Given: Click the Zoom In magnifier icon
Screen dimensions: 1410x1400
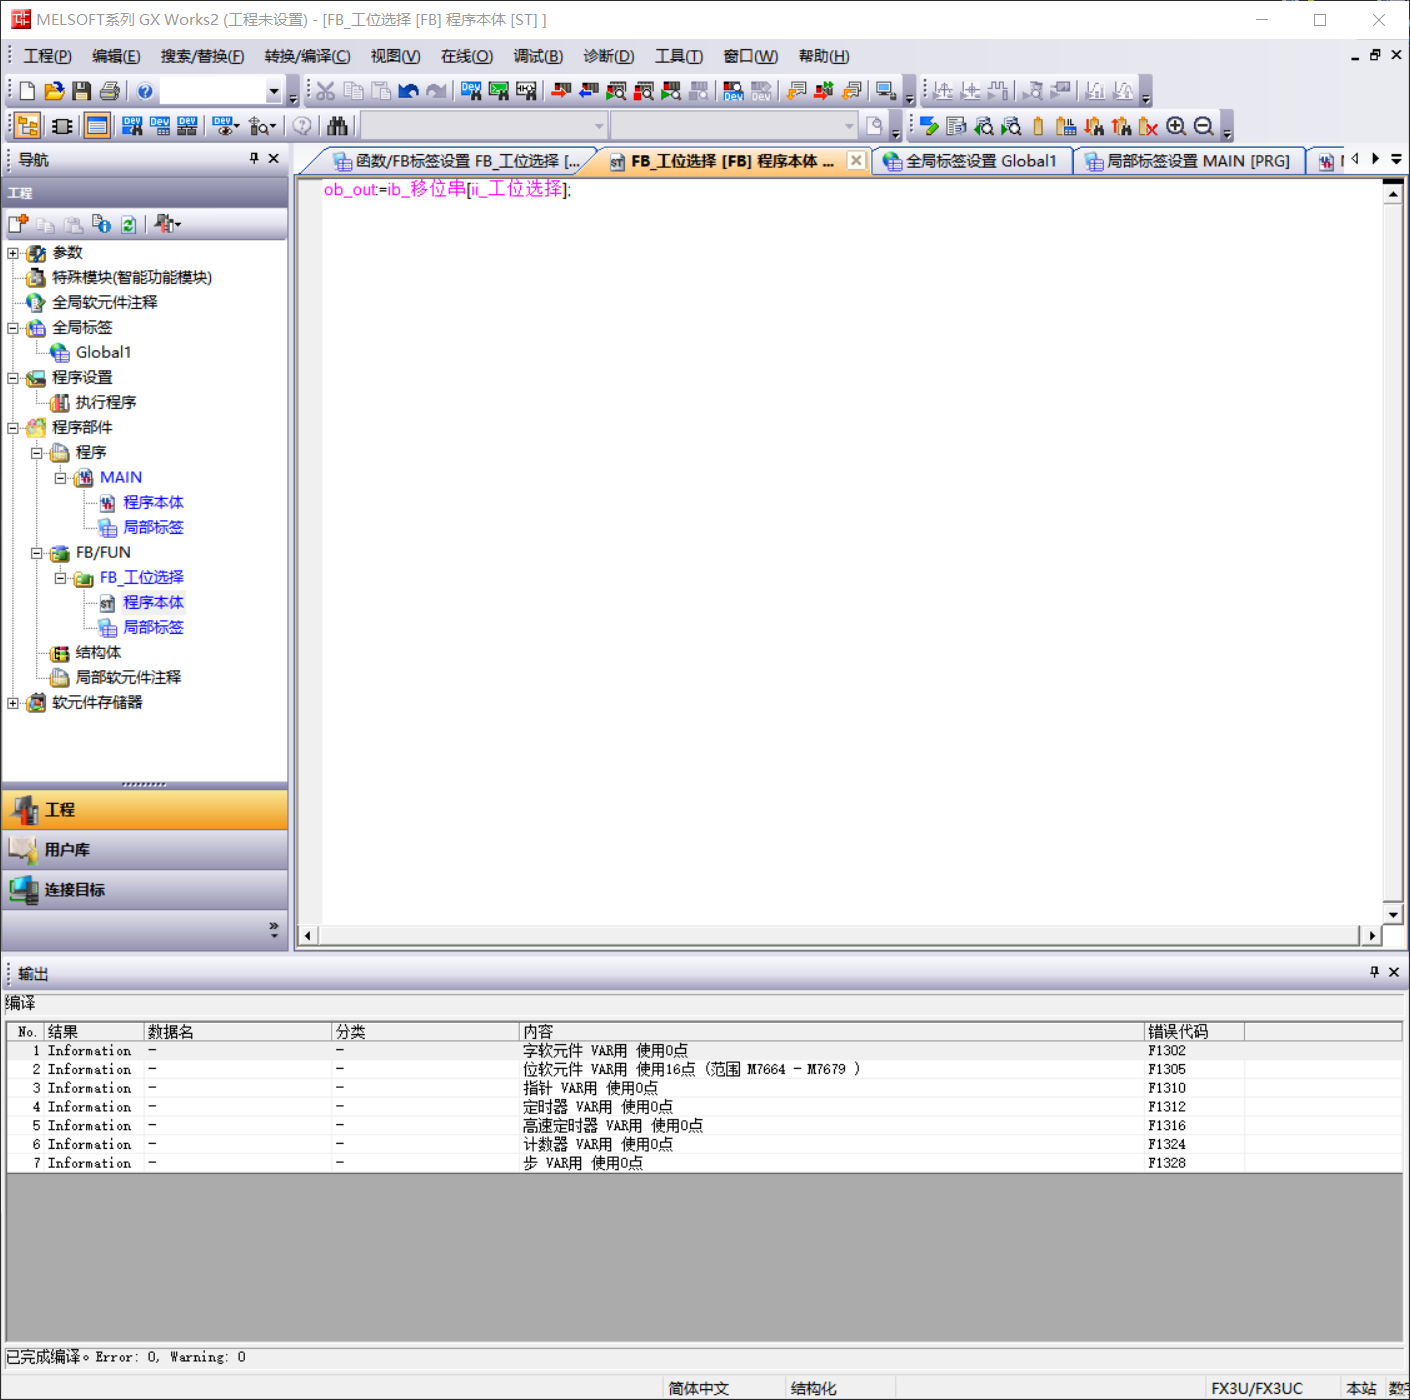Looking at the screenshot, I should pyautogui.click(x=1176, y=126).
